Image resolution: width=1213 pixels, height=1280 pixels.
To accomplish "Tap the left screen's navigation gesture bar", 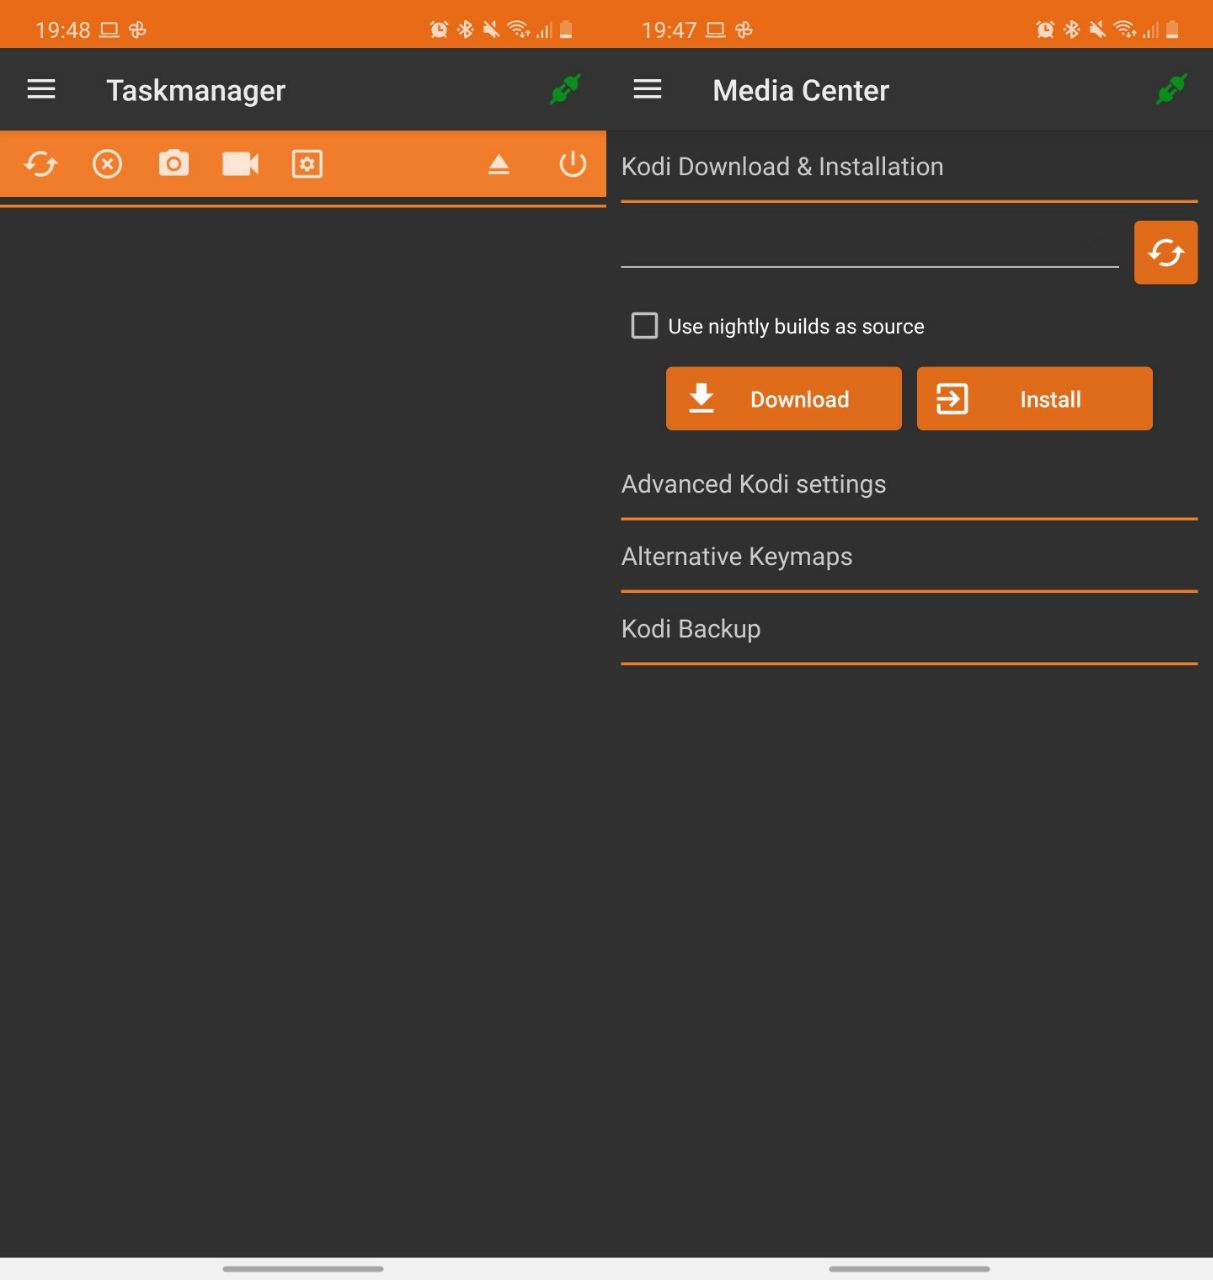I will (x=303, y=1269).
